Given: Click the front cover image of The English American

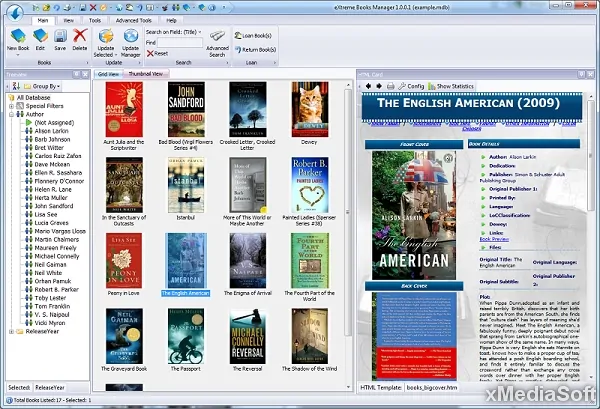Looking at the screenshot, I should point(414,215).
